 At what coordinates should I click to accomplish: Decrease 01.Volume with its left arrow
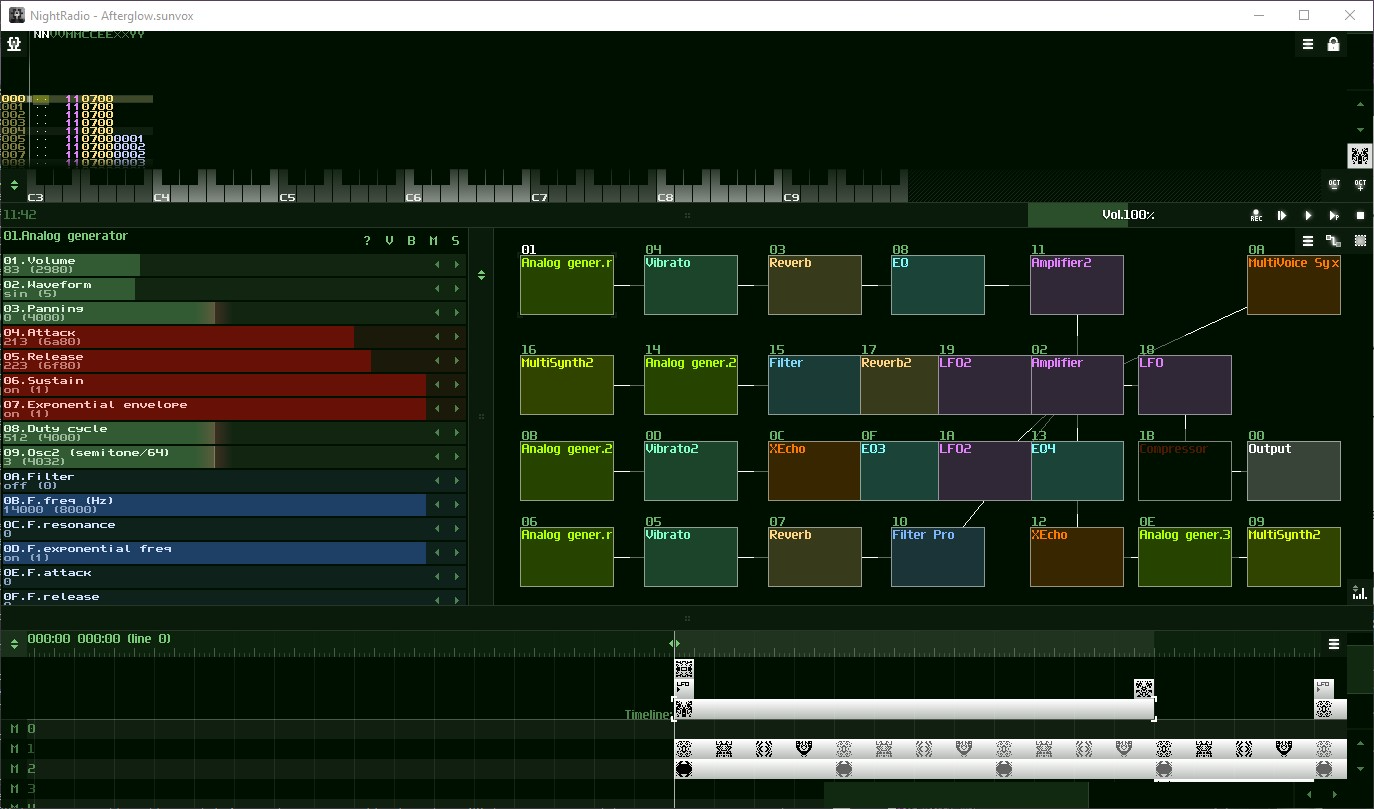[437, 265]
